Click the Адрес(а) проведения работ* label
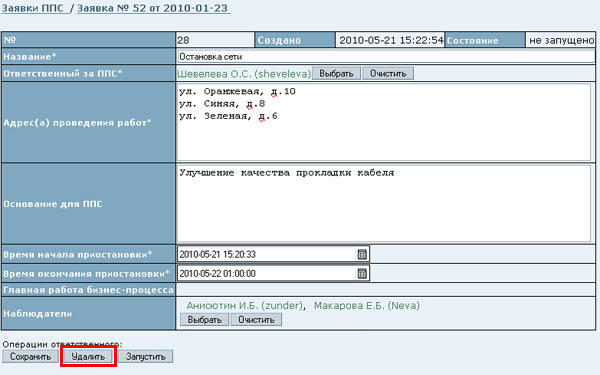 point(77,122)
